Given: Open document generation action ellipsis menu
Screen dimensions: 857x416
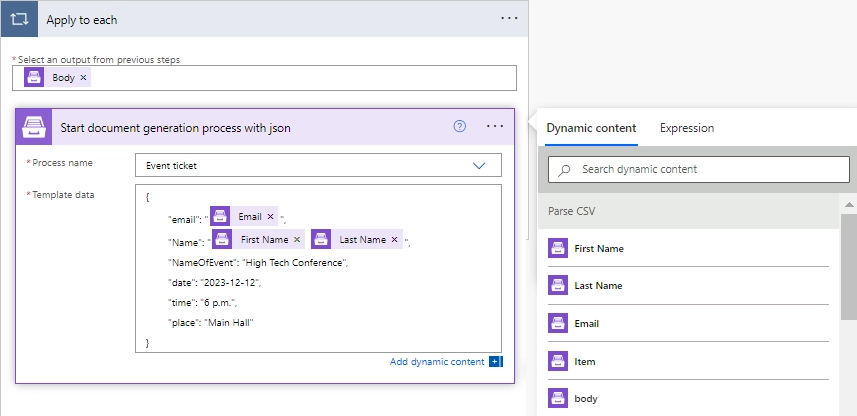Looking at the screenshot, I should click(495, 126).
